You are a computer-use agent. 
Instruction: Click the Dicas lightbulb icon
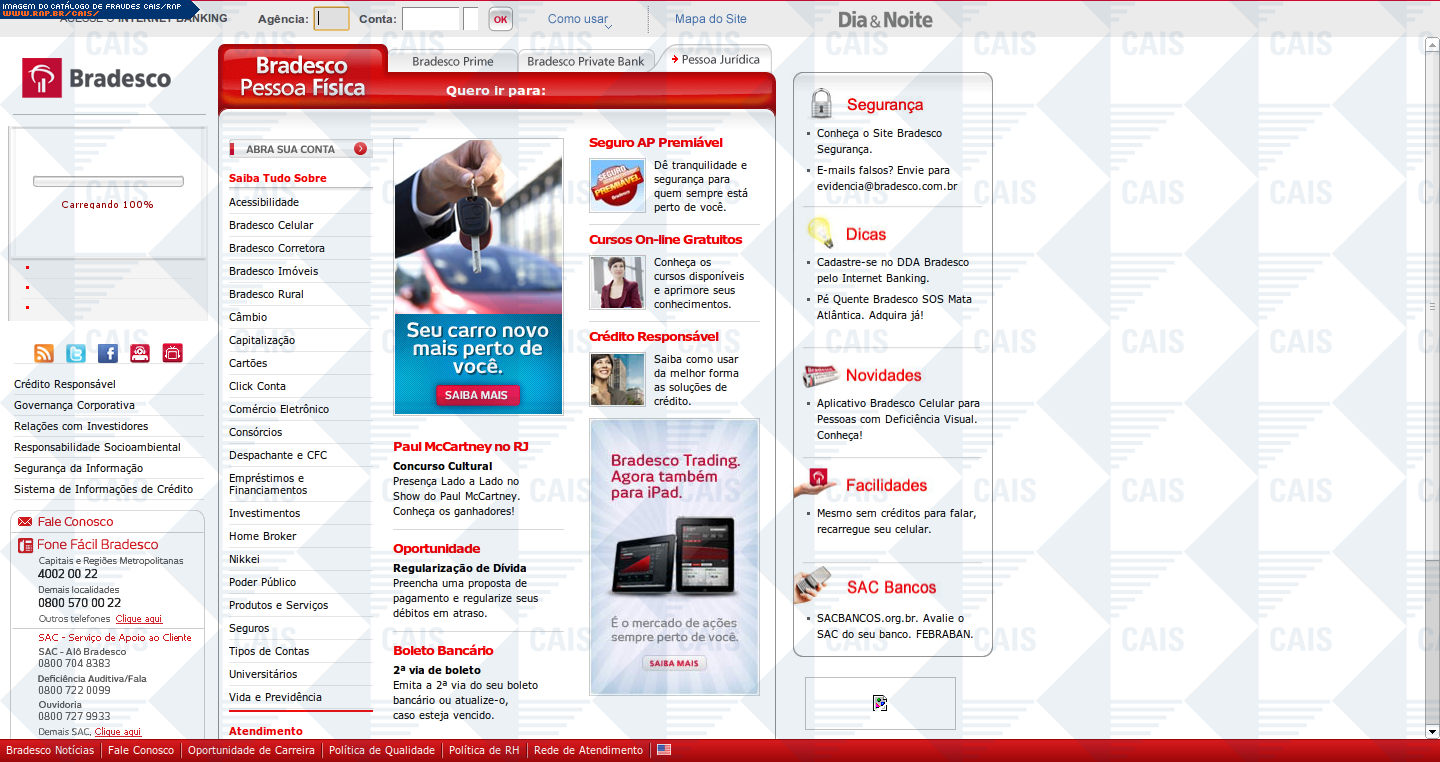pos(821,233)
